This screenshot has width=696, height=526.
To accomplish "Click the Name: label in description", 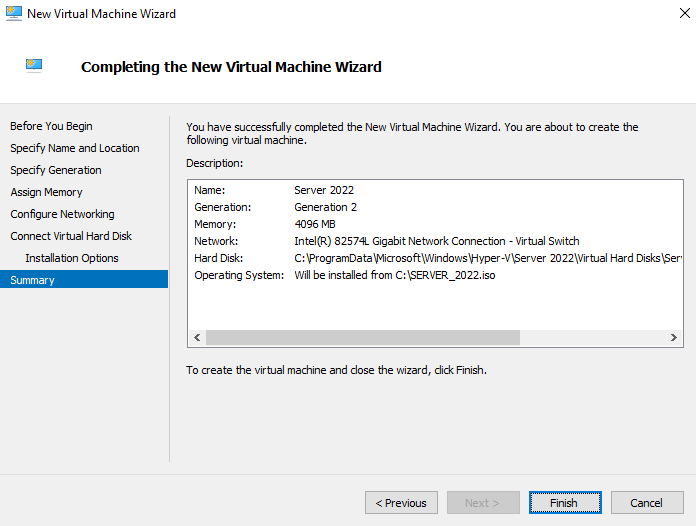I will [210, 190].
